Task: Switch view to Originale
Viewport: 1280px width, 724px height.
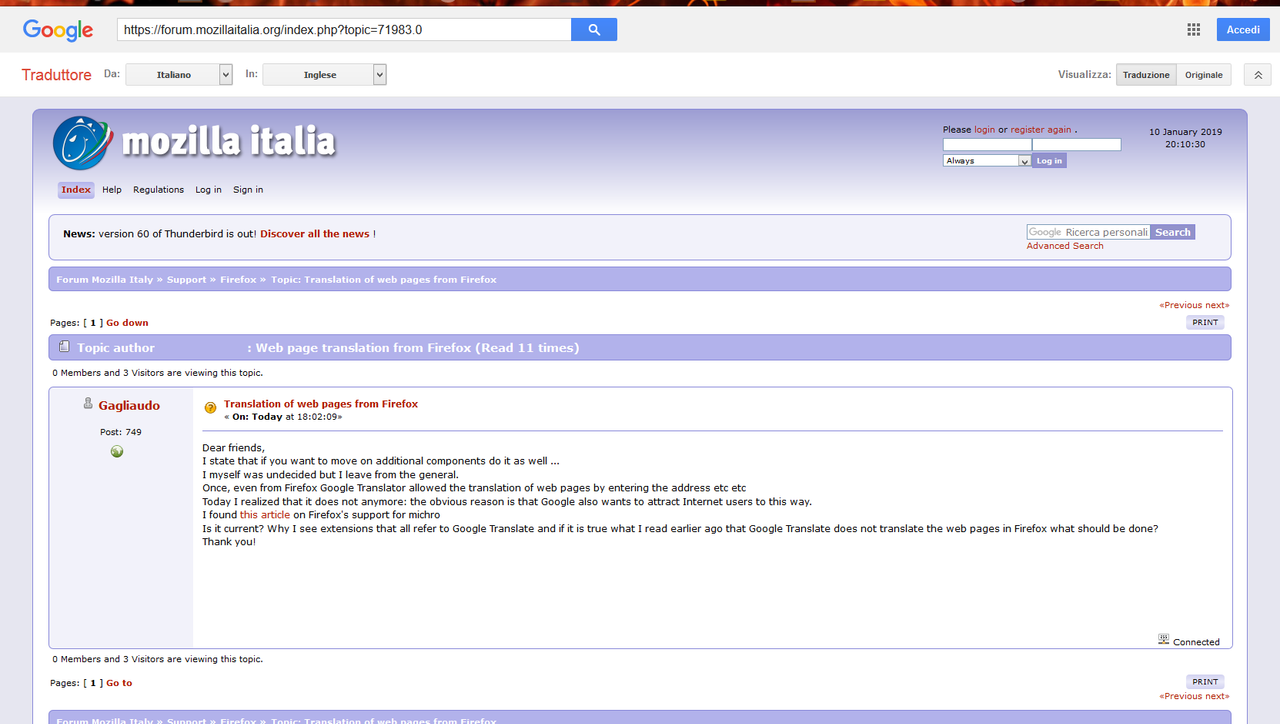Action: point(1204,75)
